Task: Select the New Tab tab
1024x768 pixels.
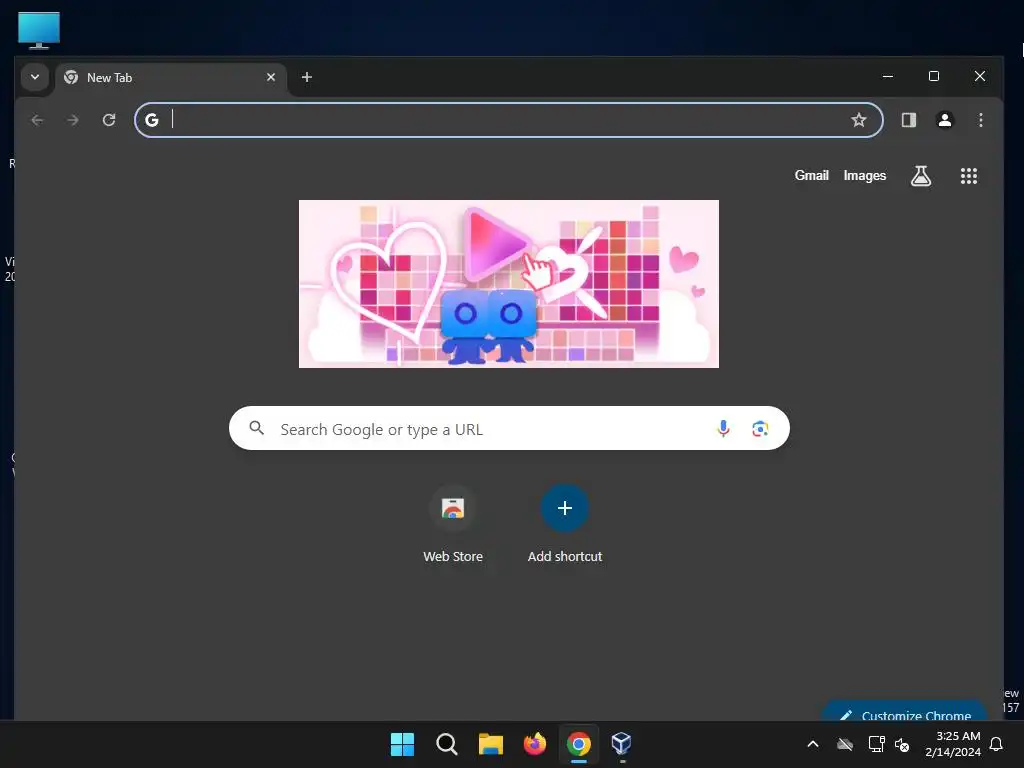Action: (171, 78)
